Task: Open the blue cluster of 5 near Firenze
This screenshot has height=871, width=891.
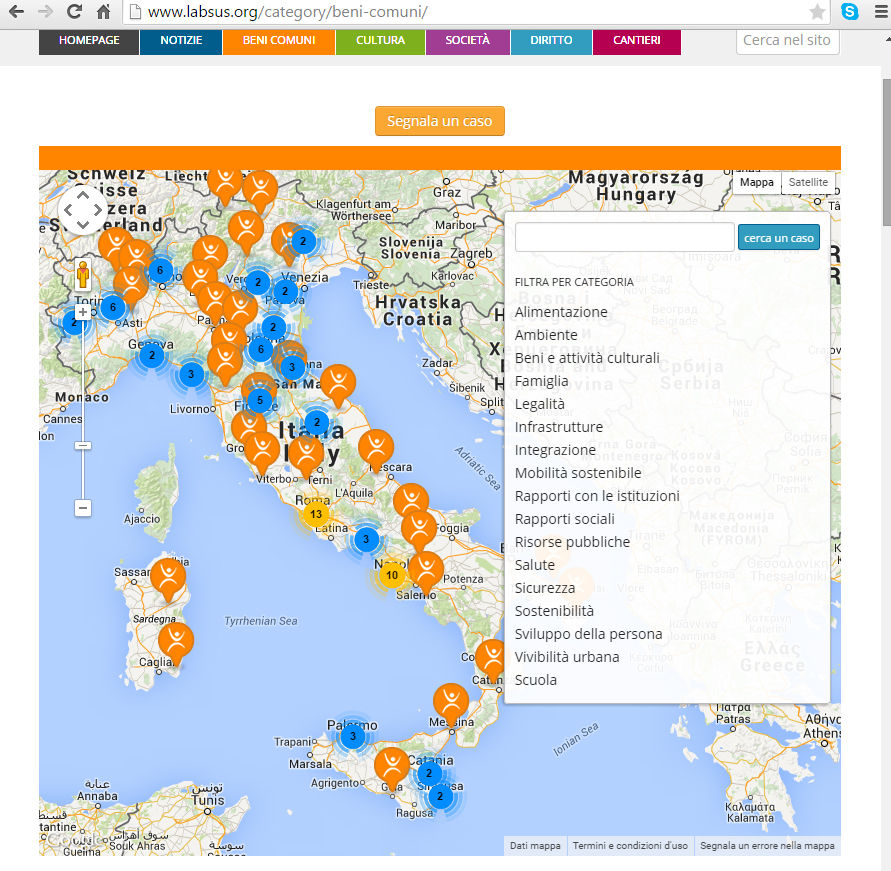Action: point(260,401)
